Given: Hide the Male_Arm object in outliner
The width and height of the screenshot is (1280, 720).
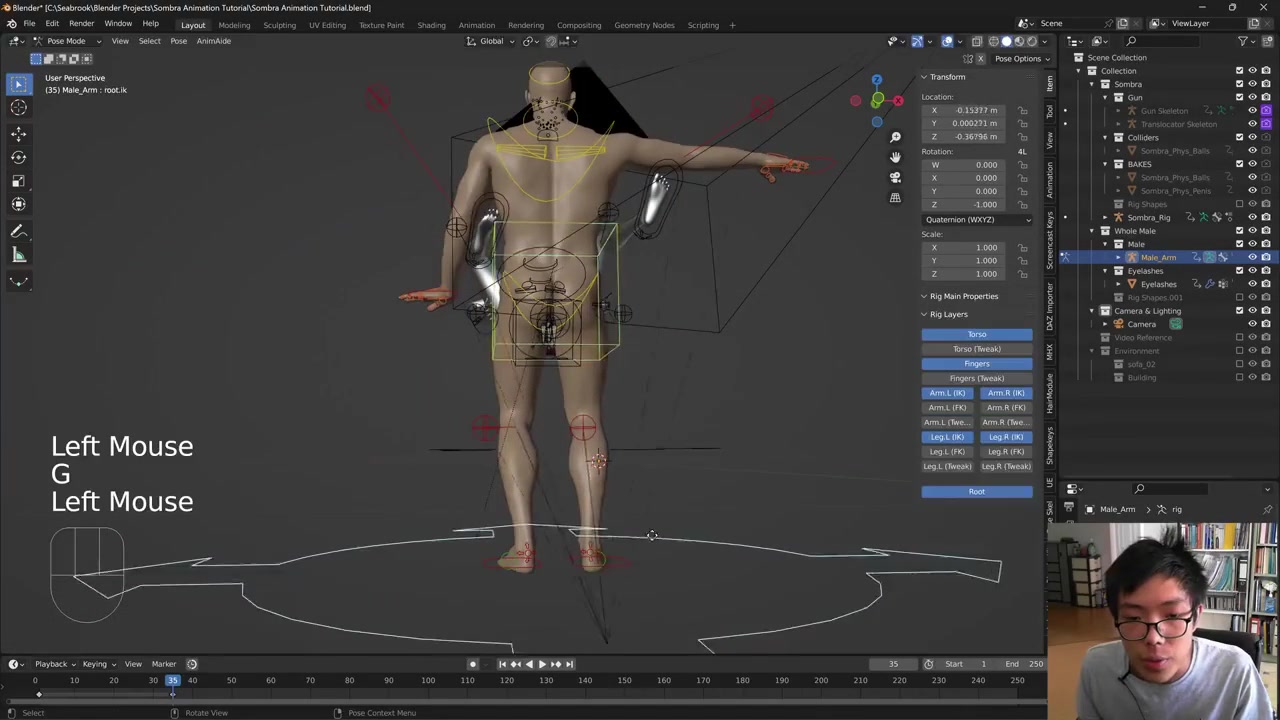Looking at the screenshot, I should [1252, 257].
